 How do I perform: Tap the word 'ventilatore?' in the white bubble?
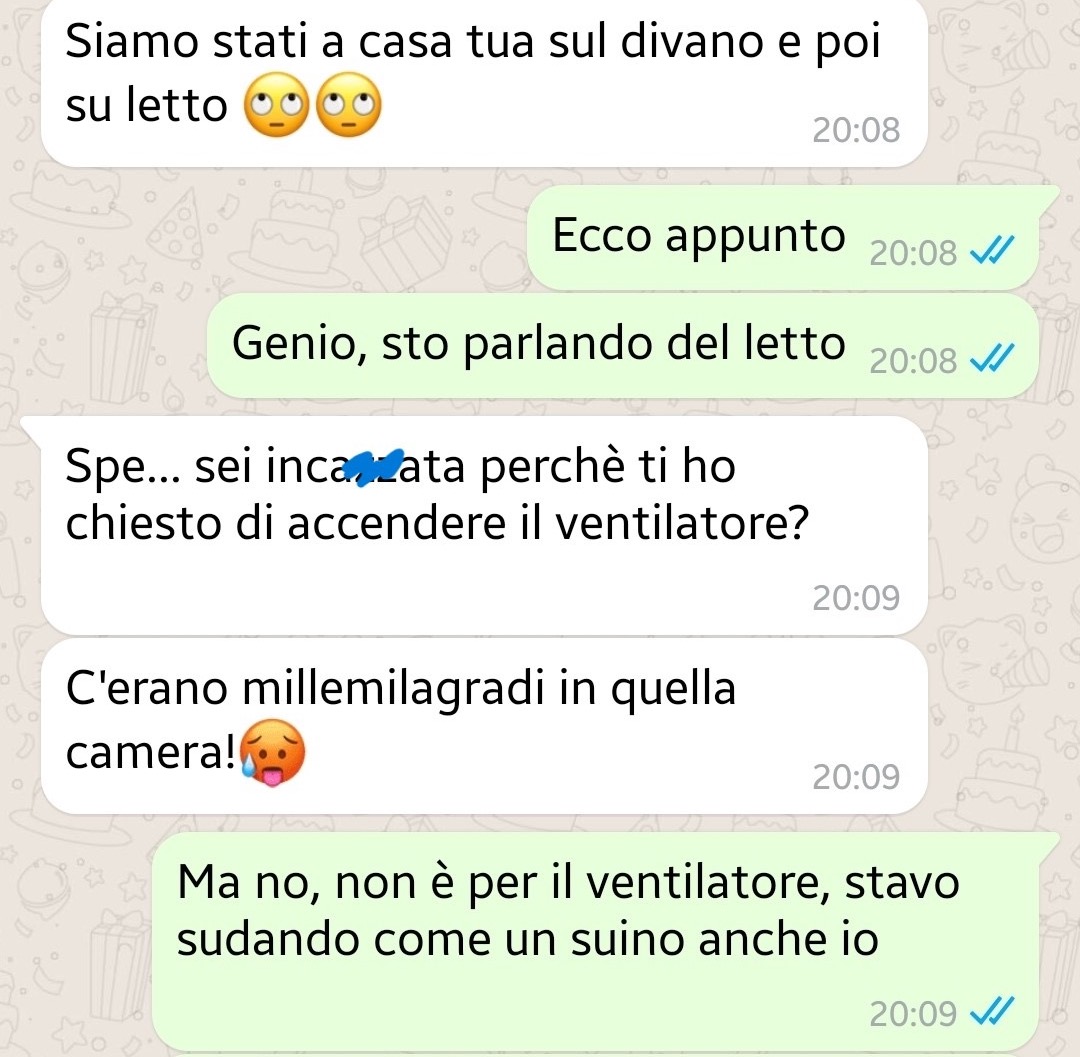(x=682, y=523)
